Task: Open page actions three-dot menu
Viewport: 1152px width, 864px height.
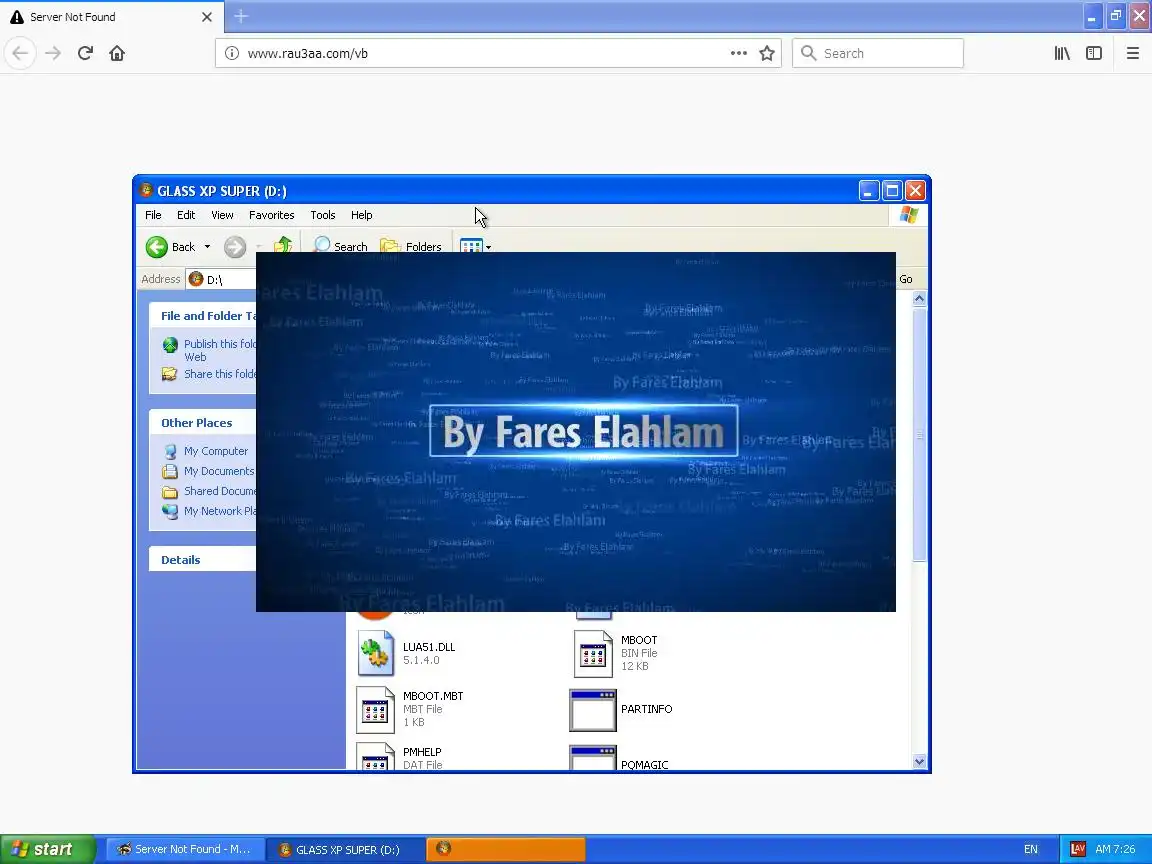Action: [738, 53]
